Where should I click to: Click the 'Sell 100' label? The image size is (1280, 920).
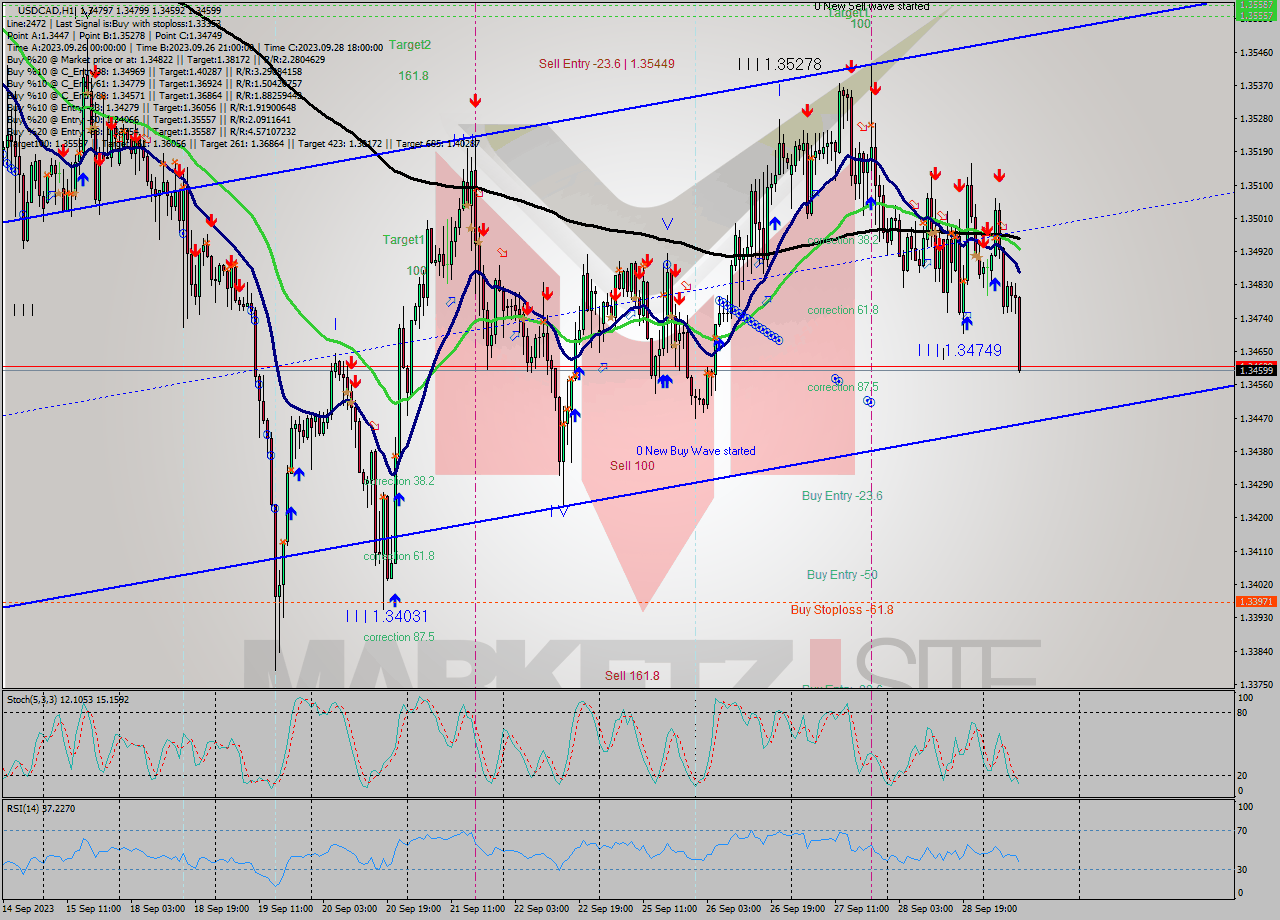[632, 466]
